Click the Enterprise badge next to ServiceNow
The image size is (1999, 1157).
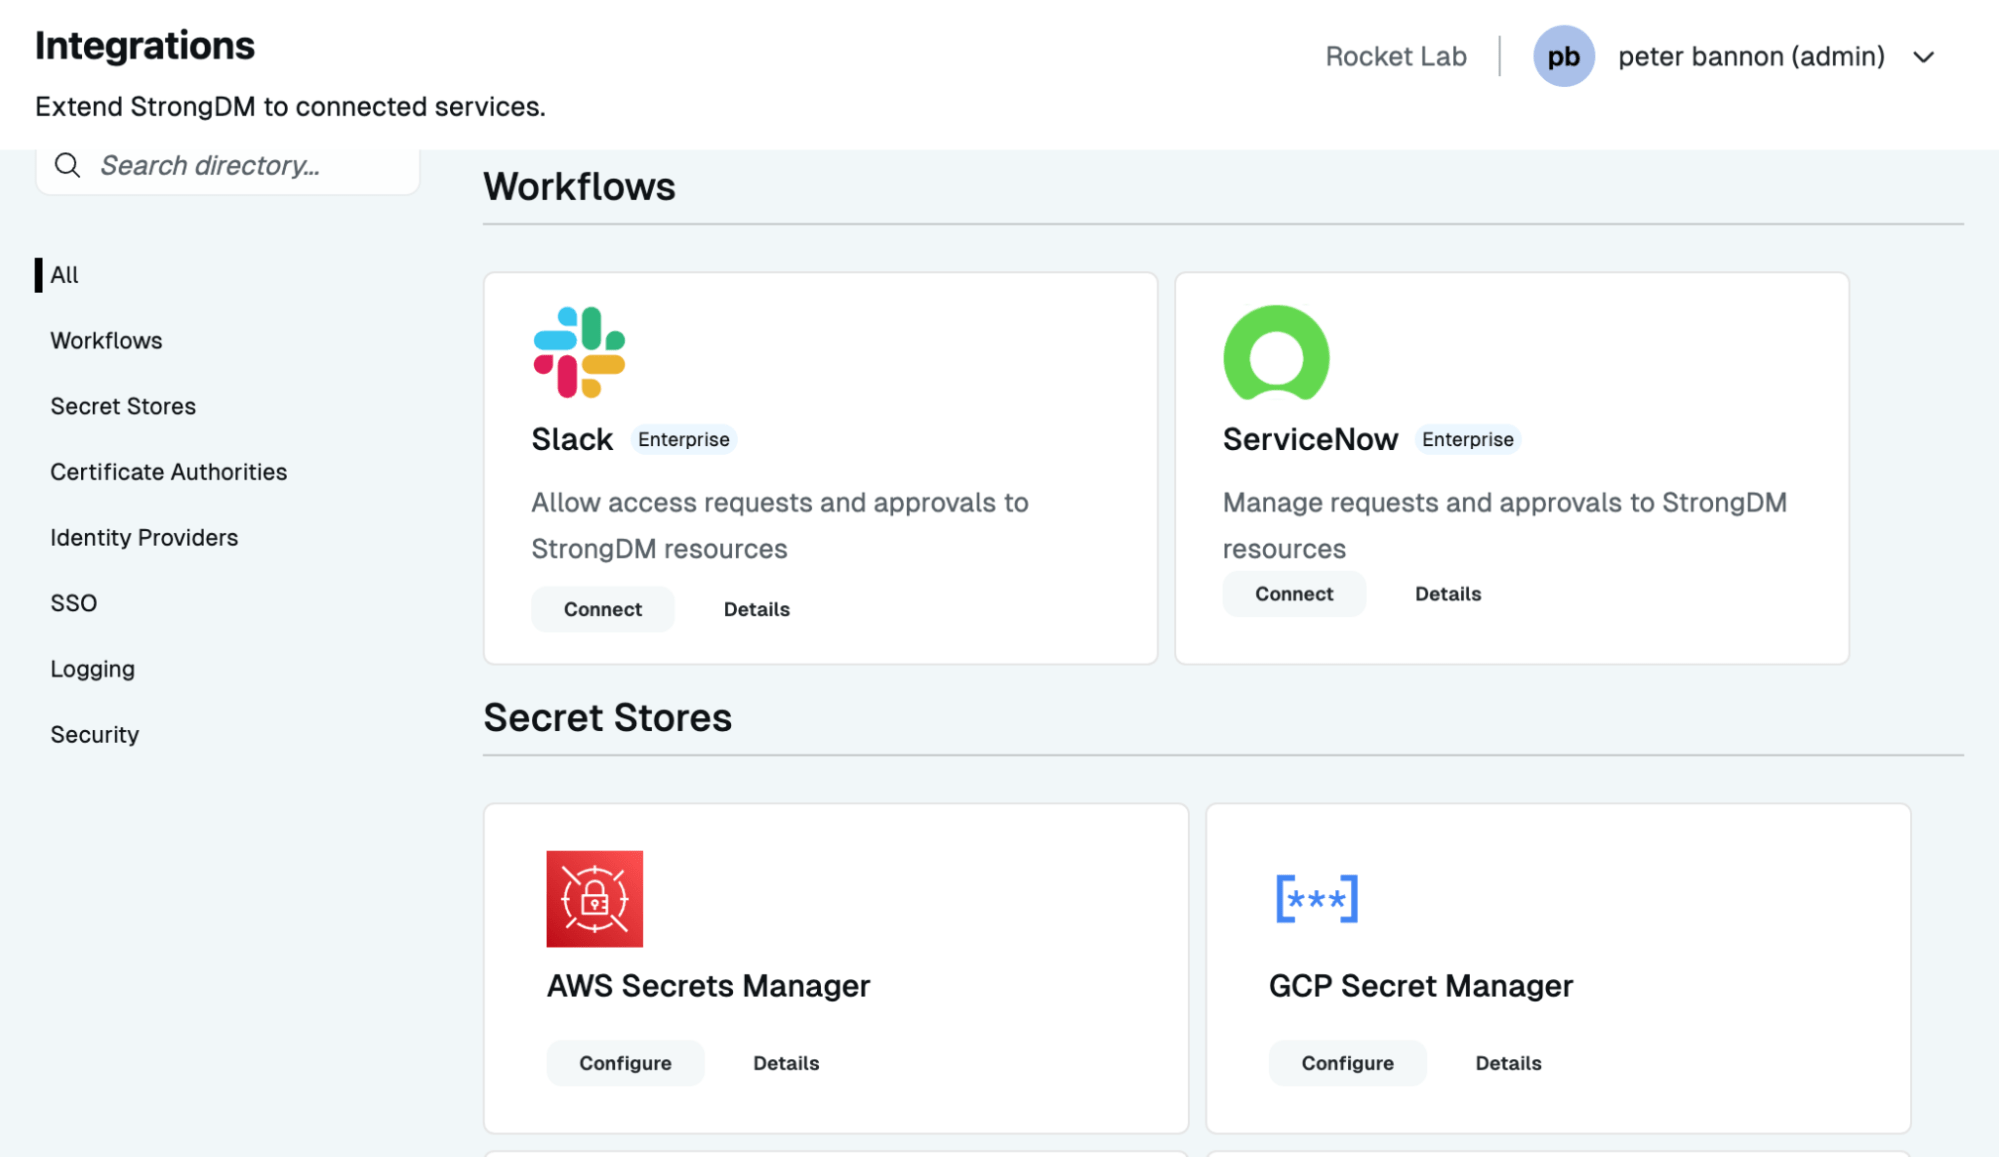(1467, 439)
